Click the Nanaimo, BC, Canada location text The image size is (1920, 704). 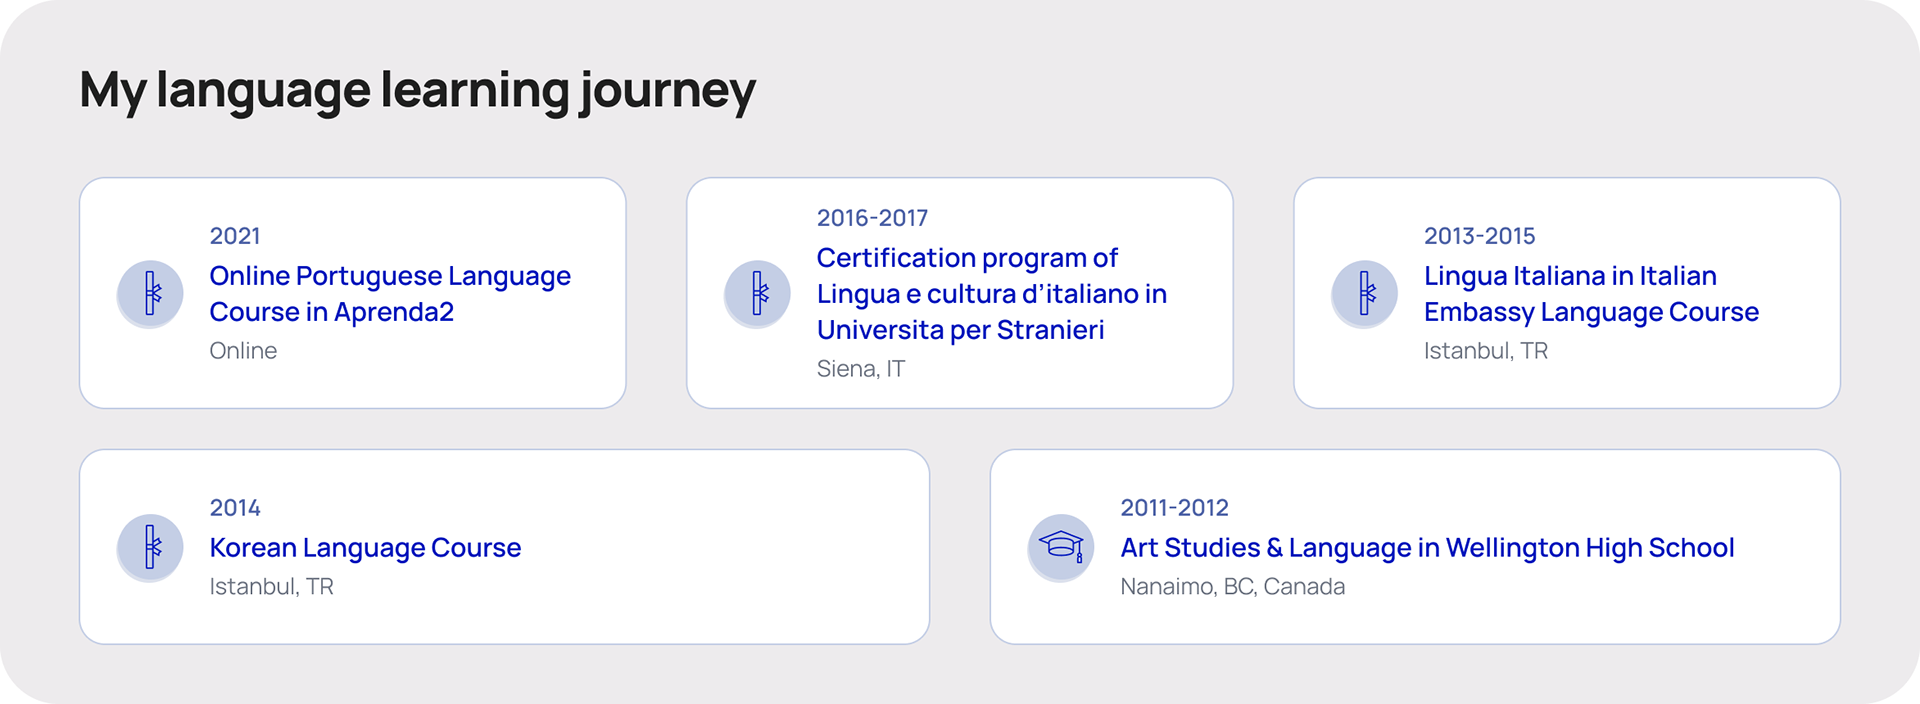pyautogui.click(x=1232, y=587)
